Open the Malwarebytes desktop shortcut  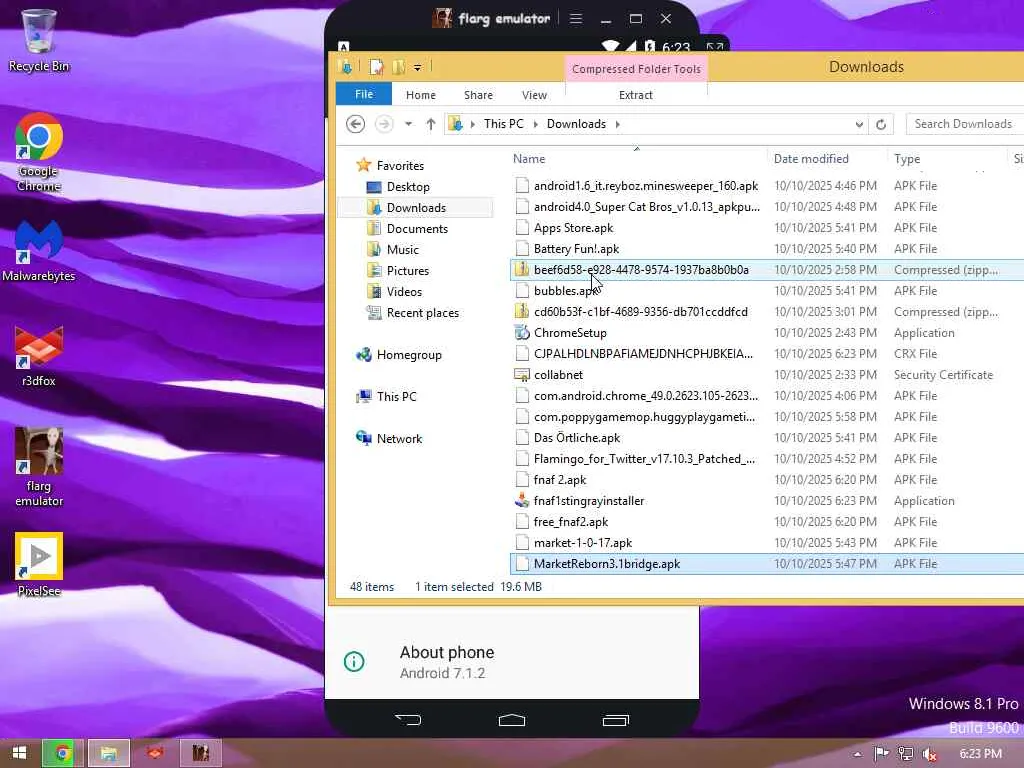click(x=39, y=251)
